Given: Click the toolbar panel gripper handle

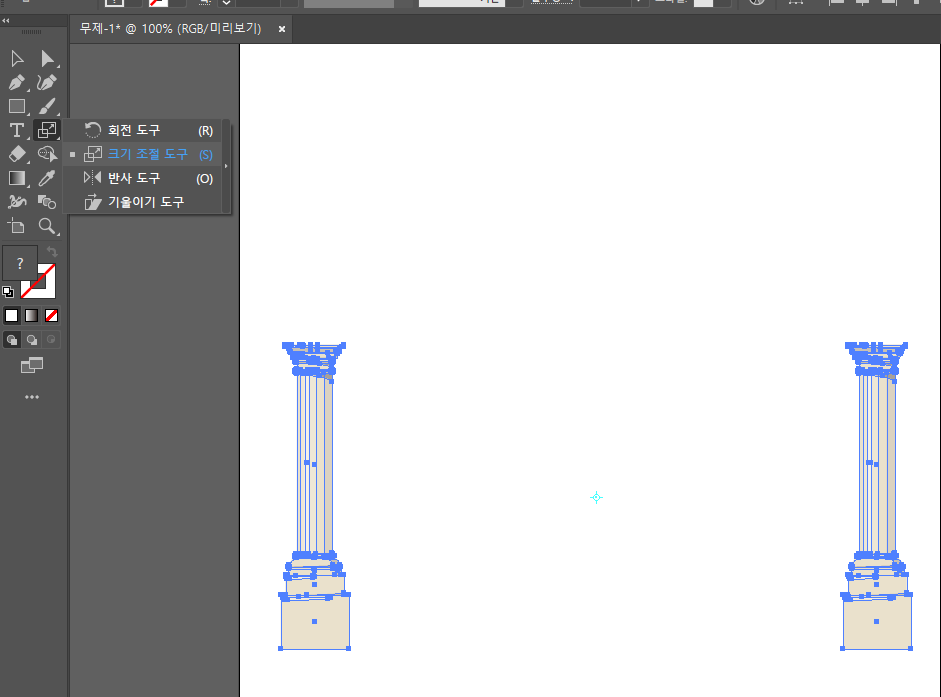Looking at the screenshot, I should (32, 32).
